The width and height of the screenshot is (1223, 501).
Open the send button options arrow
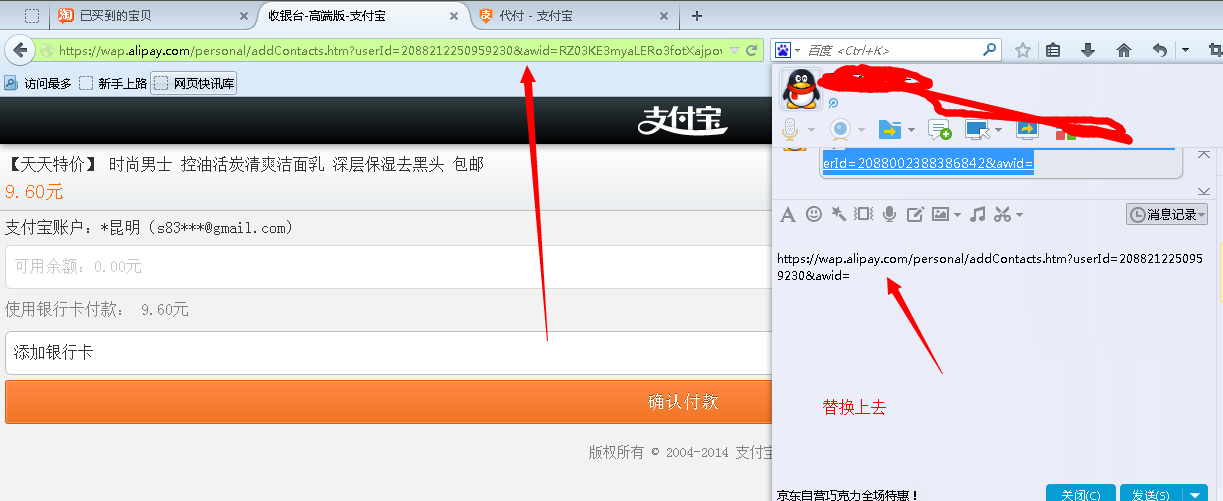pyautogui.click(x=1196, y=494)
